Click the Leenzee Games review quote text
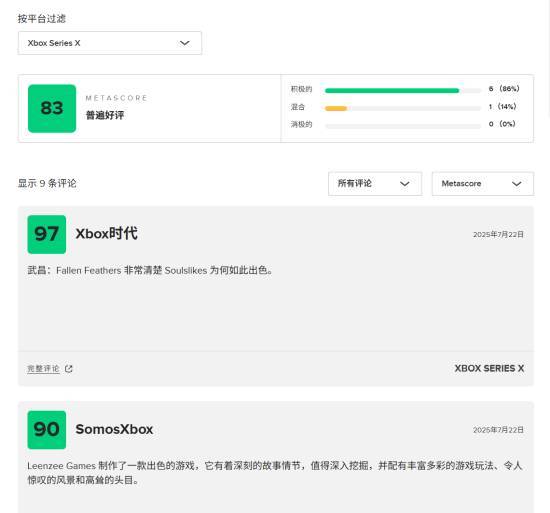Image resolution: width=550 pixels, height=513 pixels. tap(275, 473)
